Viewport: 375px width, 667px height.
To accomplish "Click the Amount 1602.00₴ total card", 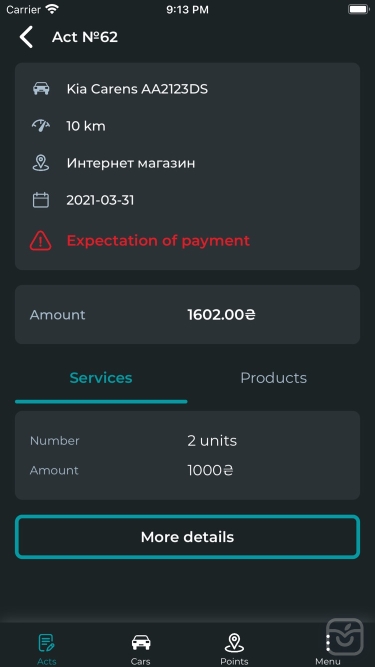I will [188, 314].
